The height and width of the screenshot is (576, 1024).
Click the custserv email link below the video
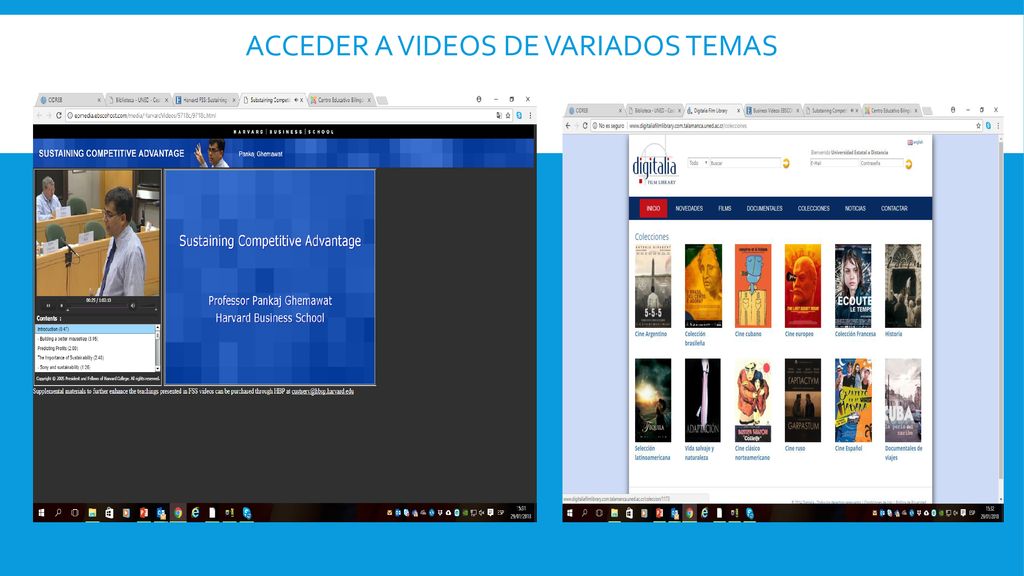[x=323, y=391]
